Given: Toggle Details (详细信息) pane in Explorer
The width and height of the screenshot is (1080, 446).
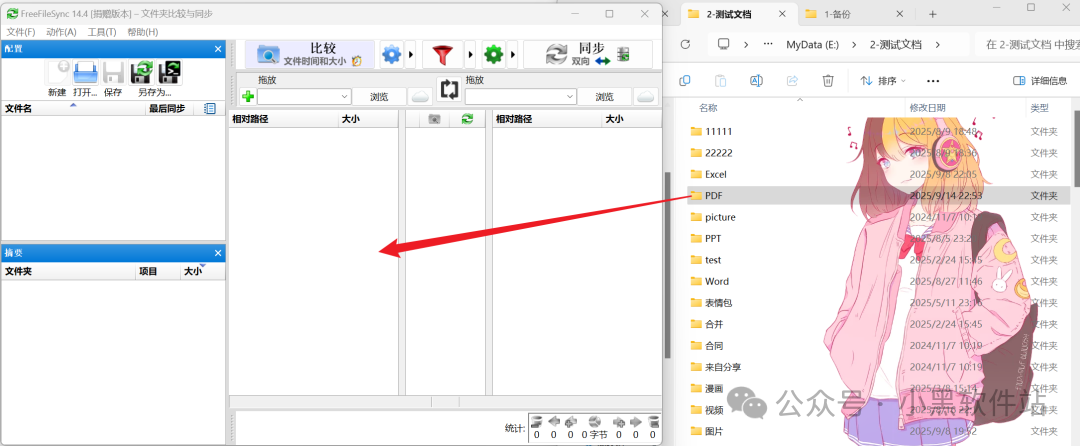Looking at the screenshot, I should [x=1040, y=81].
